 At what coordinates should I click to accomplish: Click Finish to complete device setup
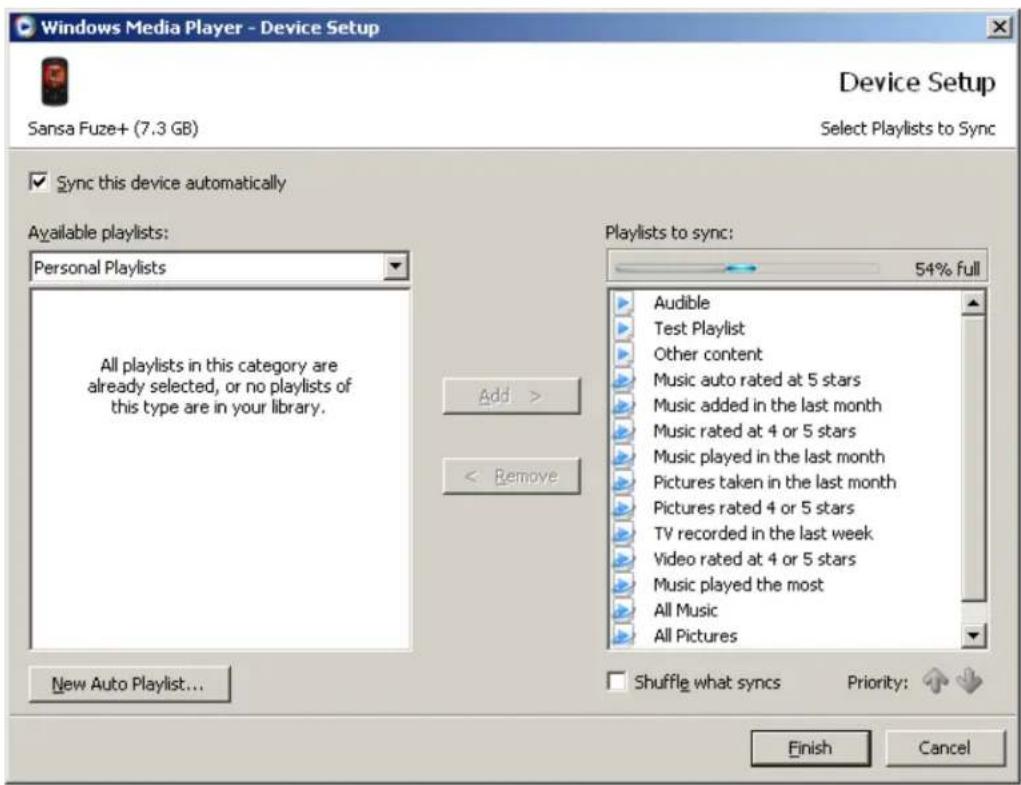pyautogui.click(x=811, y=748)
